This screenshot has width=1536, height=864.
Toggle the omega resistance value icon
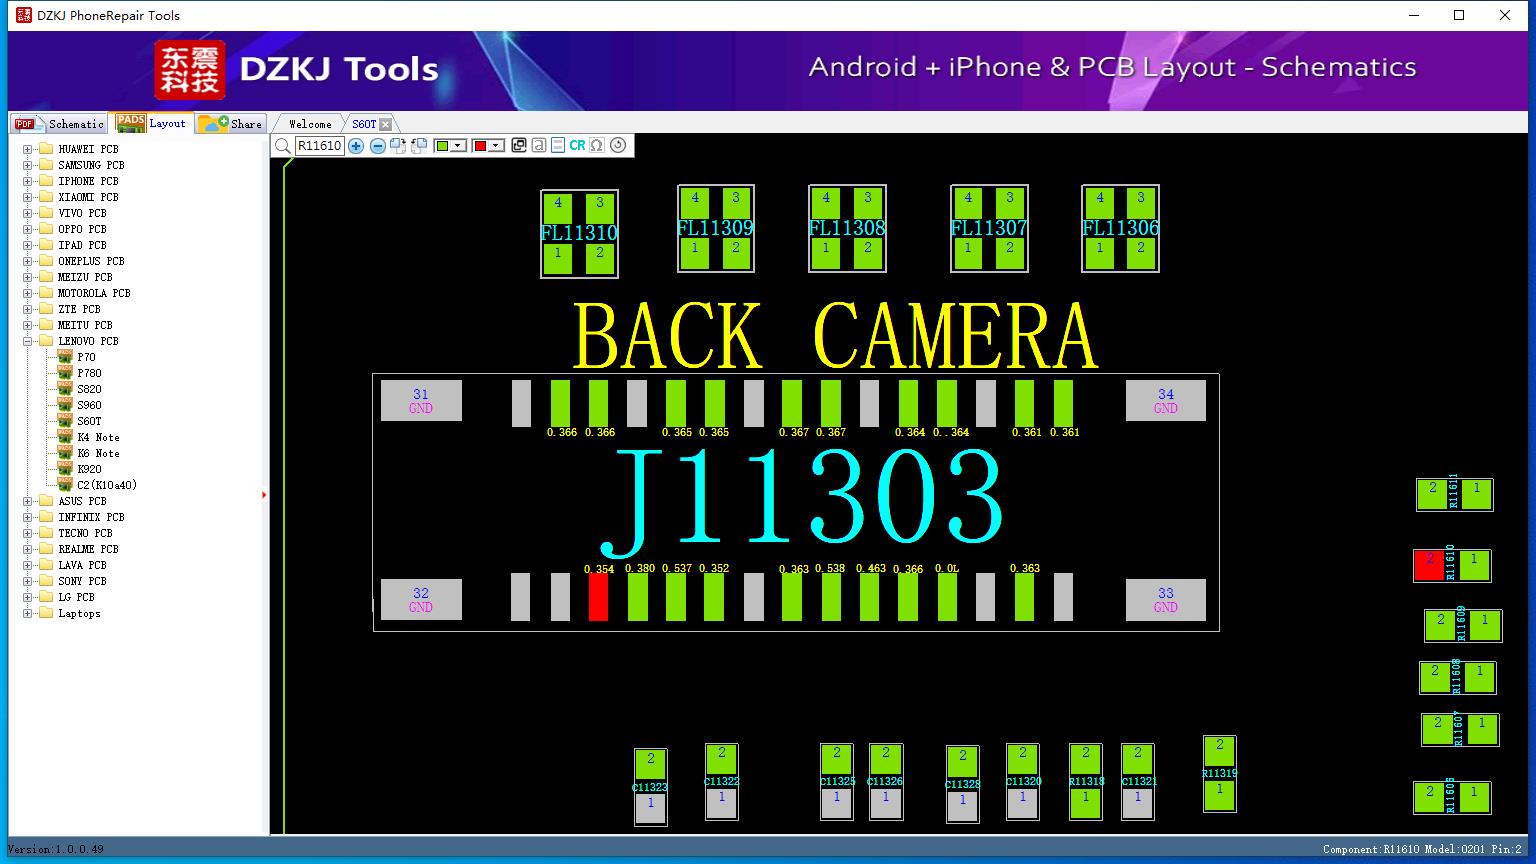point(597,145)
